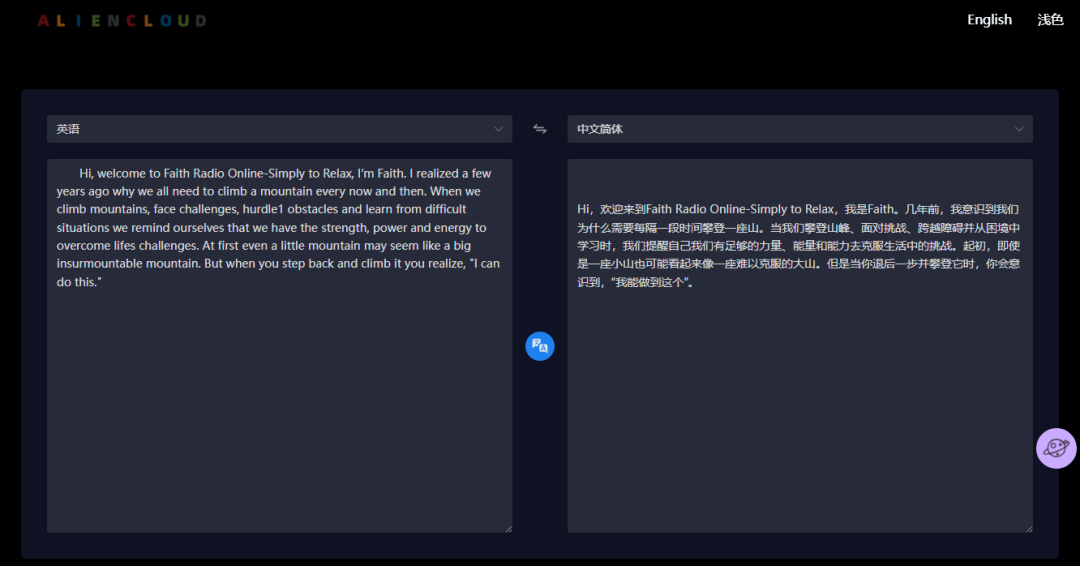This screenshot has height=566, width=1080.
Task: Open the 英语 source language dropdown
Action: tap(280, 129)
